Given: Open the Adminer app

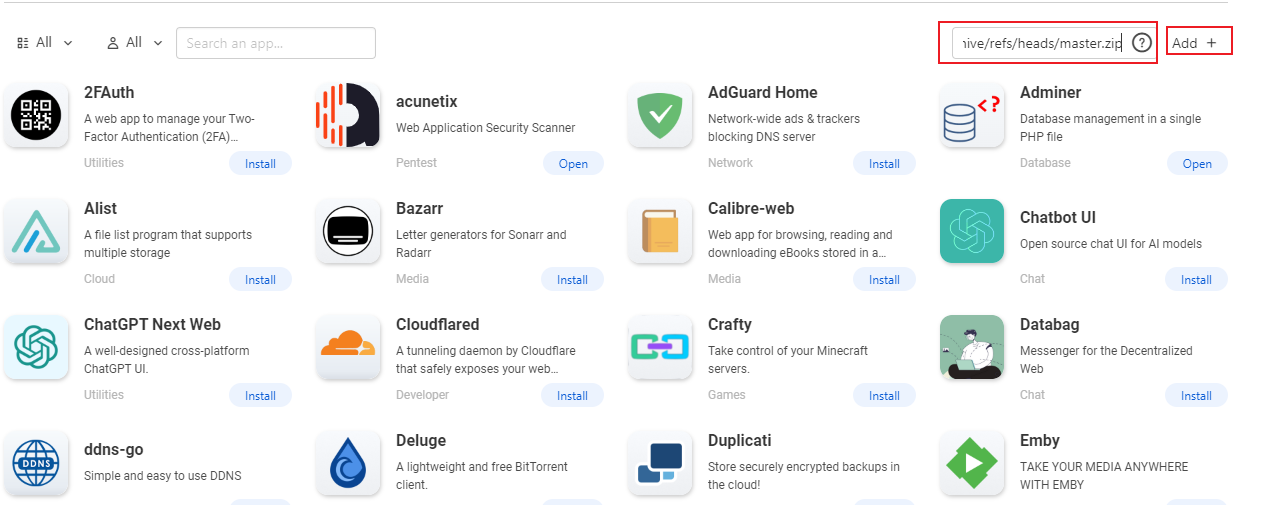Looking at the screenshot, I should 1196,164.
